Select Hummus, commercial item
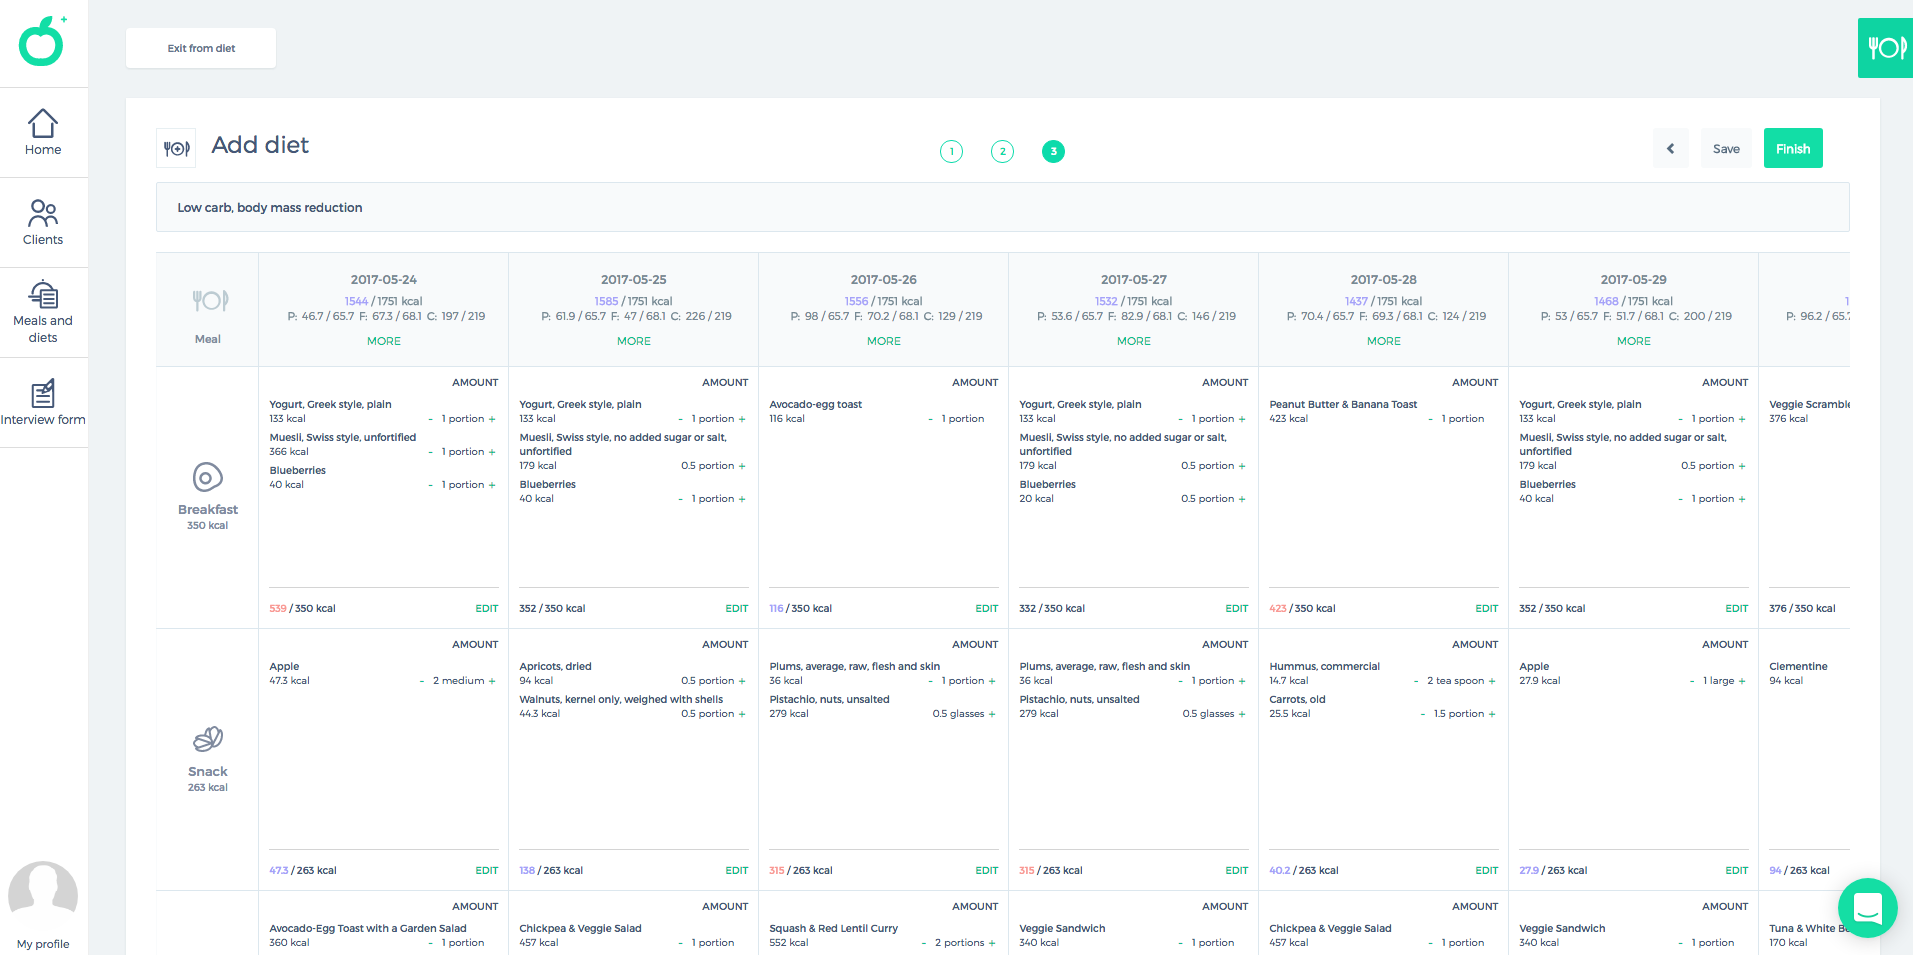Image resolution: width=1913 pixels, height=955 pixels. coord(1324,667)
